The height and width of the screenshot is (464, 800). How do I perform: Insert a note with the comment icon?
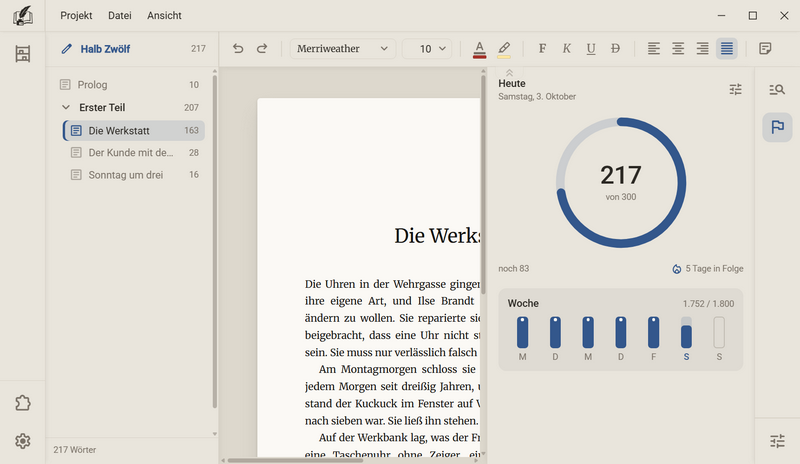point(765,48)
